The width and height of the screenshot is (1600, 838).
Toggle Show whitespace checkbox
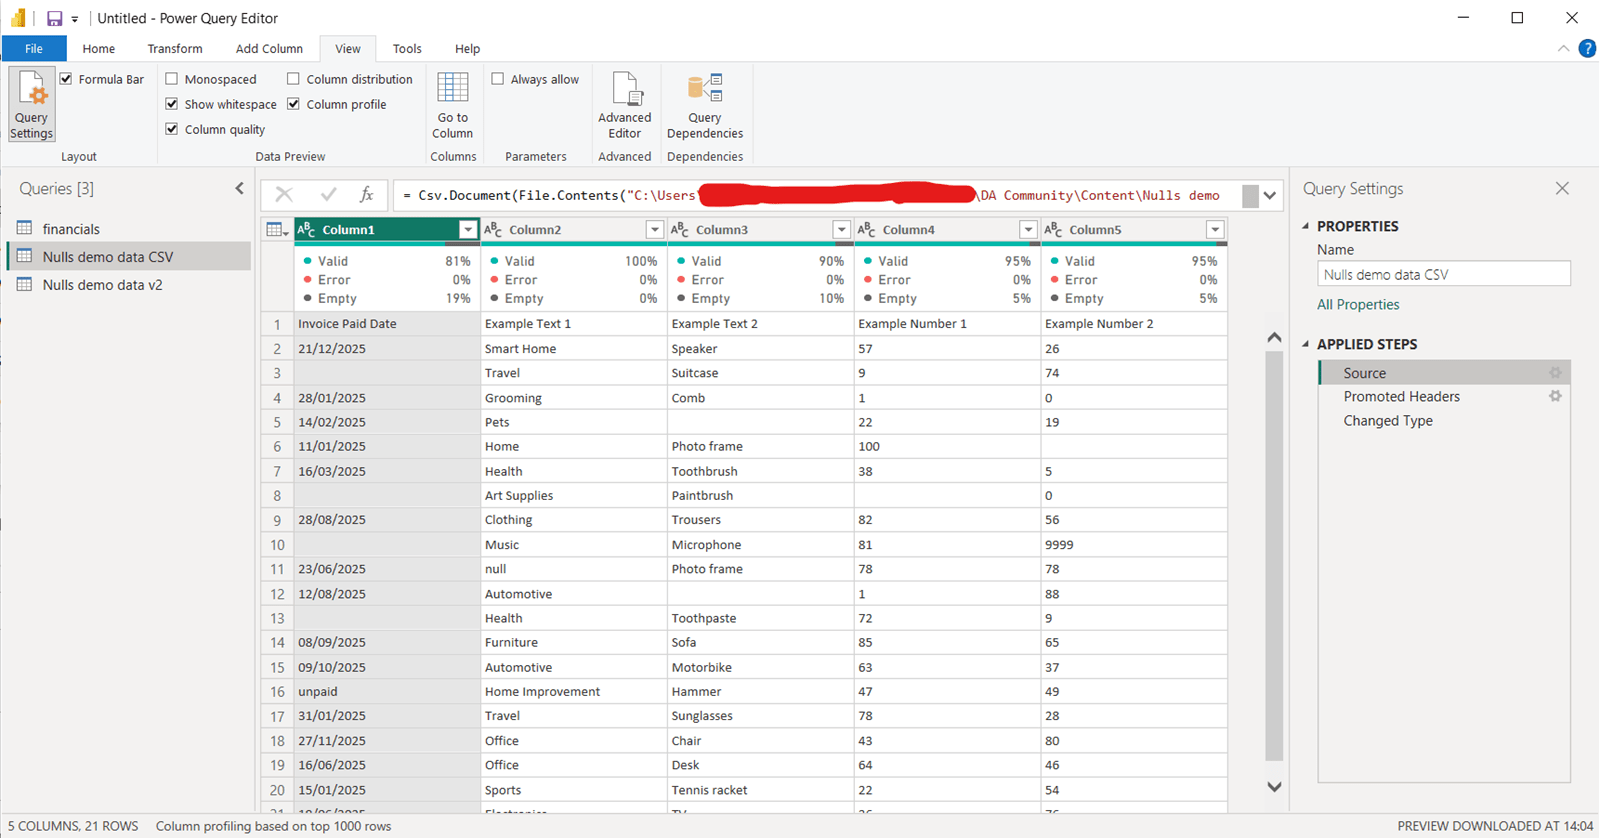click(172, 104)
